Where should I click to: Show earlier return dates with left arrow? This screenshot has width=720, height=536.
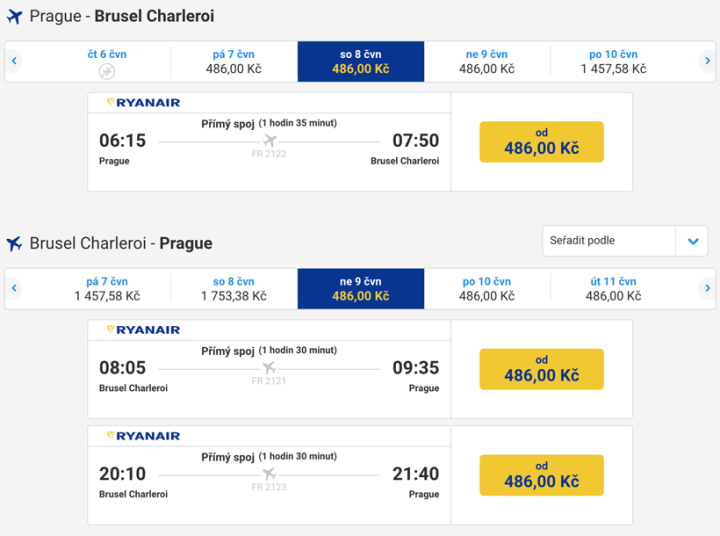(14, 288)
